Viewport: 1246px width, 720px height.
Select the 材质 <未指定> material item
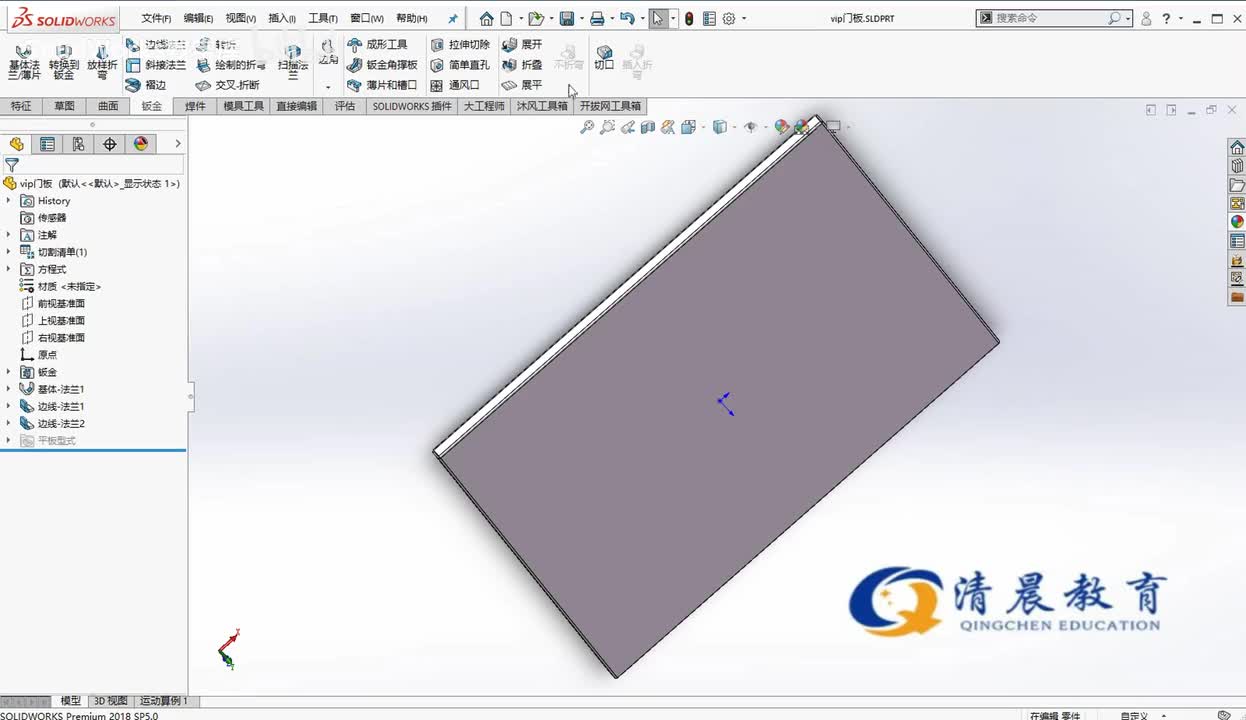[x=61, y=286]
